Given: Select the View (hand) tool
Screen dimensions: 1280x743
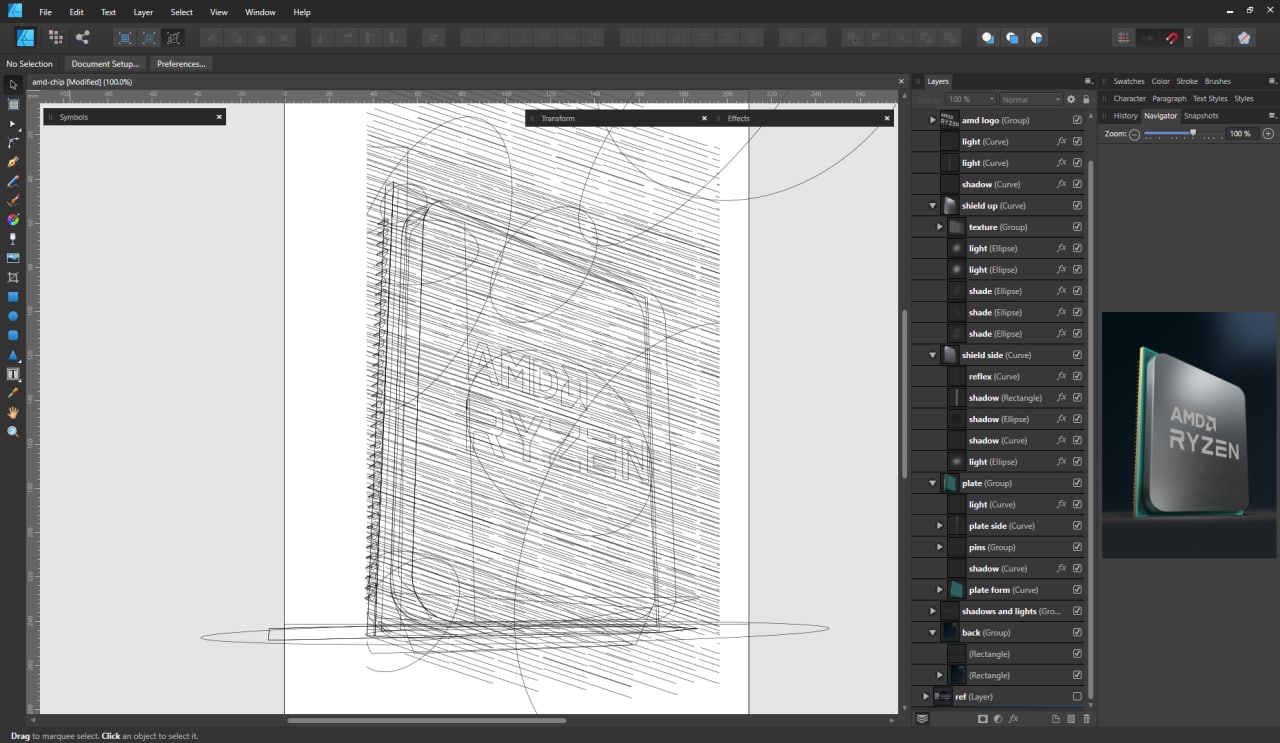Looking at the screenshot, I should coord(13,412).
